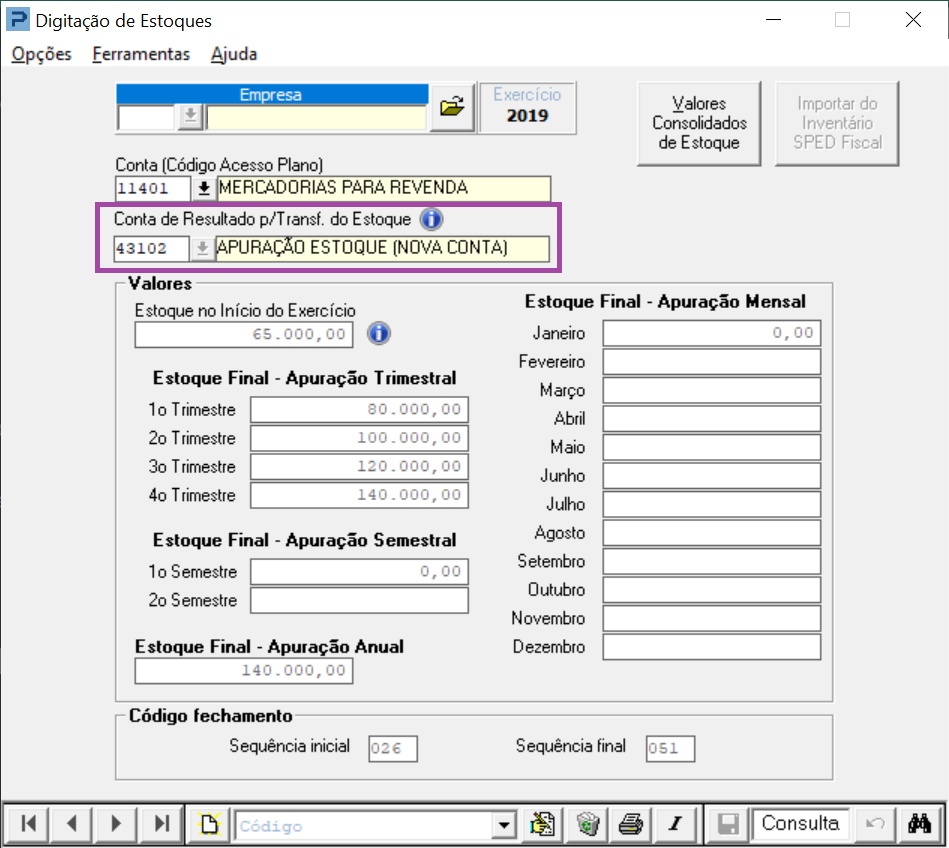Image resolution: width=949 pixels, height=848 pixels.
Task: Click the 1o Trimestre value field
Action: 360,410
